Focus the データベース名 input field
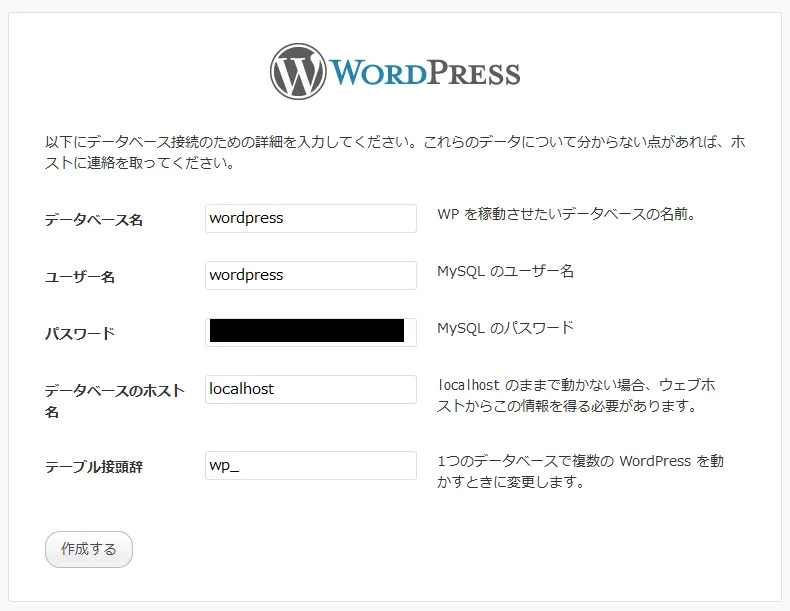 tap(310, 218)
